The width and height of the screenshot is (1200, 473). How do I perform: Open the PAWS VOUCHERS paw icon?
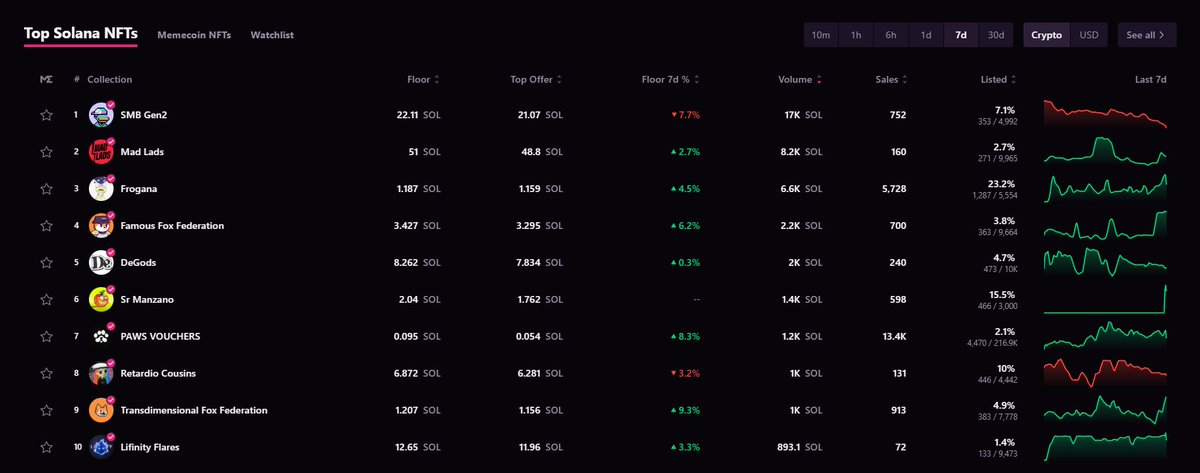pyautogui.click(x=100, y=336)
